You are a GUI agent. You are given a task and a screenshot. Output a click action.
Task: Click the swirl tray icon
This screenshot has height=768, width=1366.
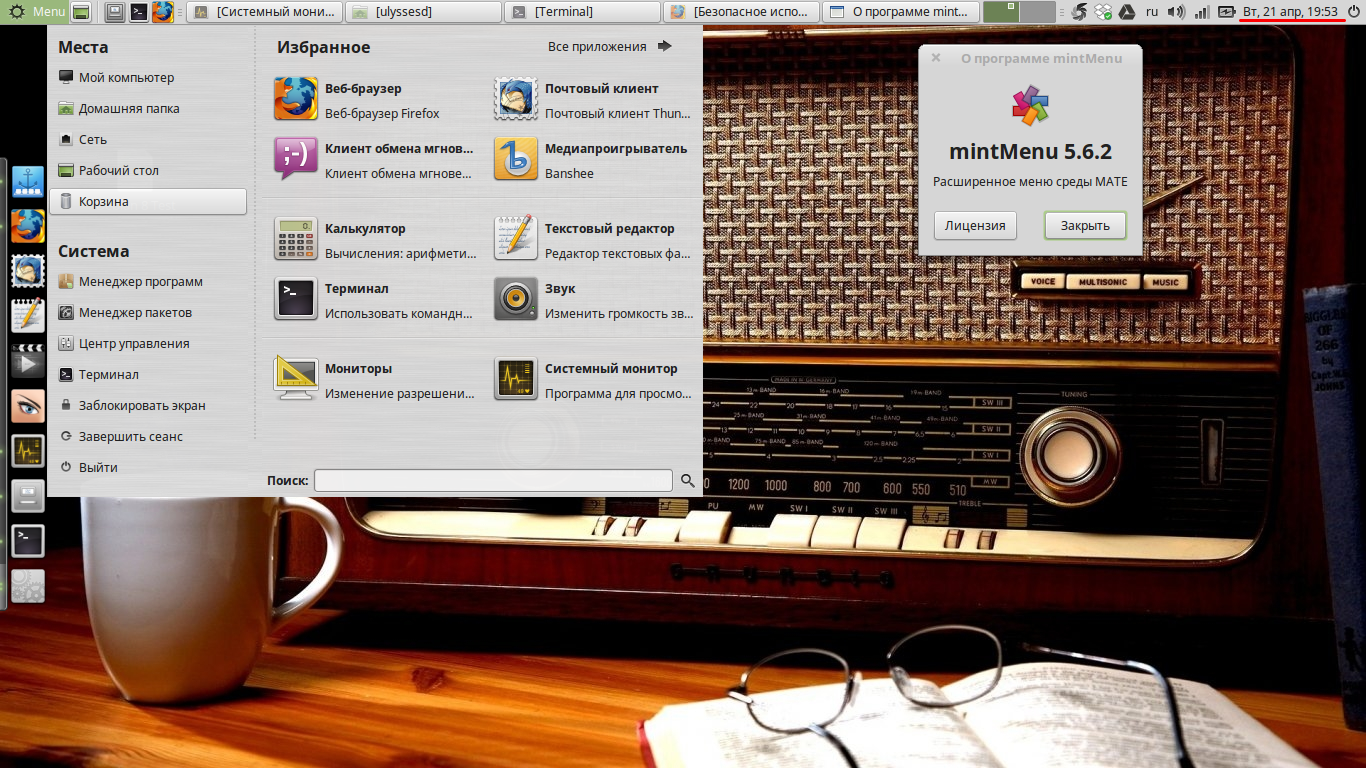1079,12
